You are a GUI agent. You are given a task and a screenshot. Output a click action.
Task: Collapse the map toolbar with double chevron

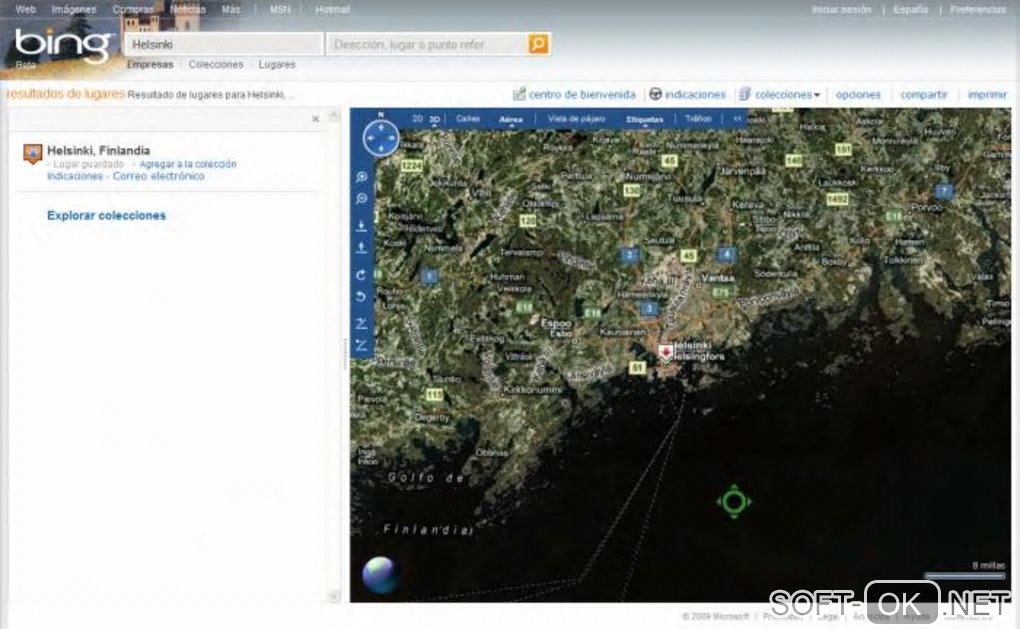click(x=737, y=118)
